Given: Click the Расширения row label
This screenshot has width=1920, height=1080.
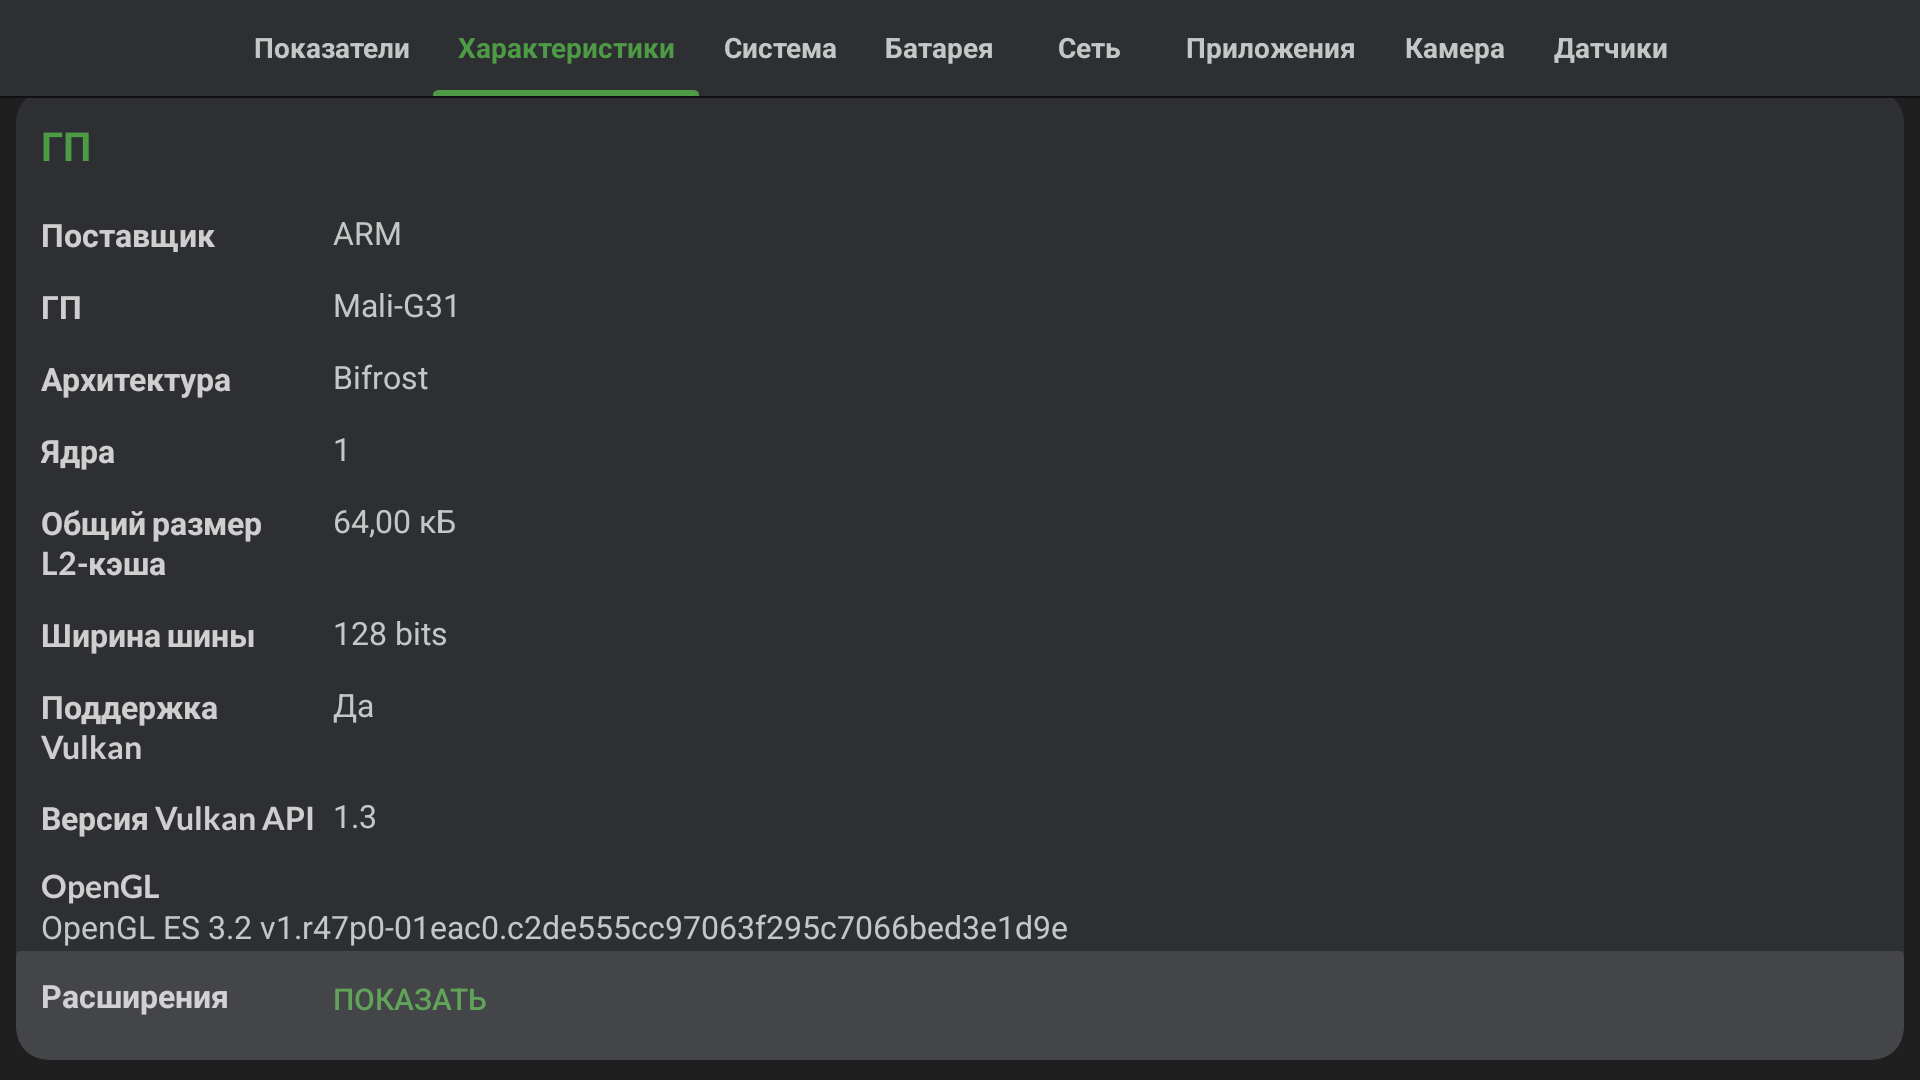Looking at the screenshot, I should pos(134,997).
